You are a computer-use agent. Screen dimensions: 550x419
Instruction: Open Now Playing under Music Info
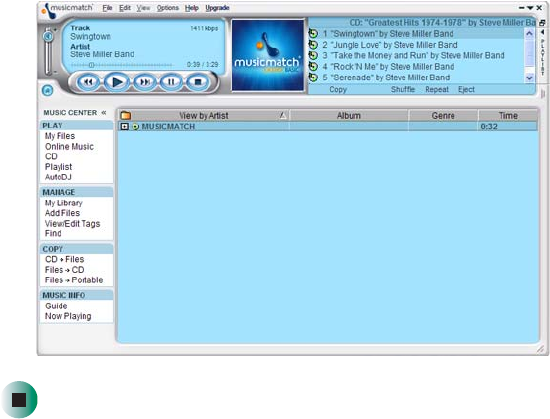tap(68, 316)
